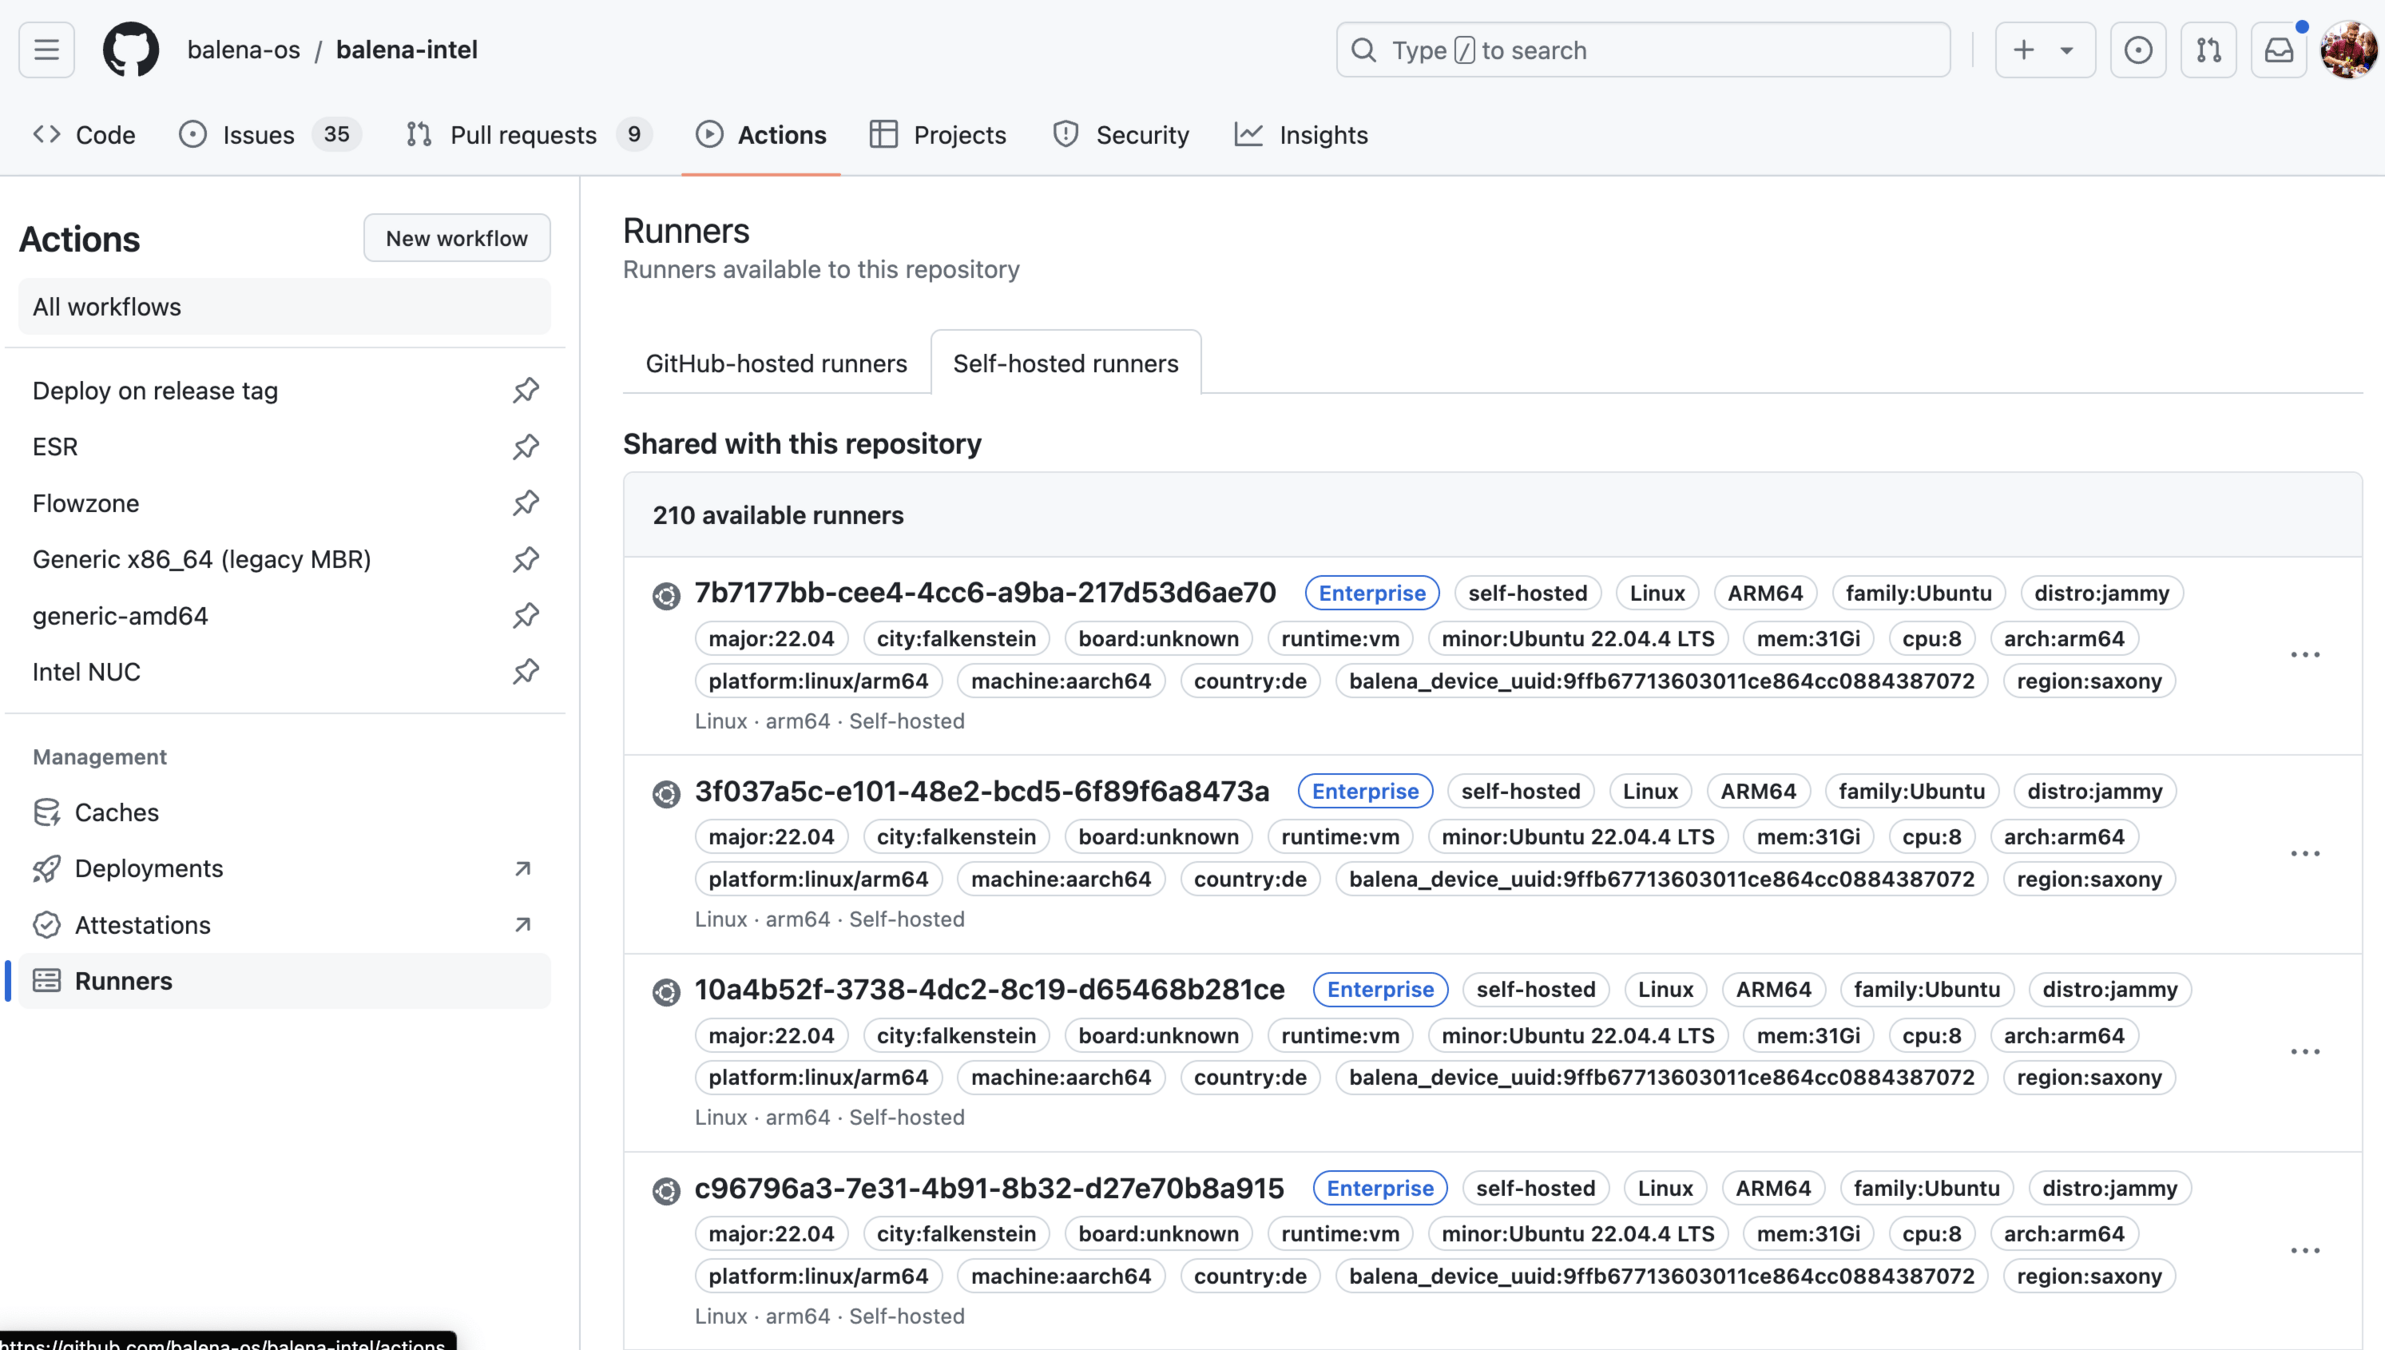Open options menu for runner 10a4b52f
The height and width of the screenshot is (1350, 2385).
pos(2305,1052)
